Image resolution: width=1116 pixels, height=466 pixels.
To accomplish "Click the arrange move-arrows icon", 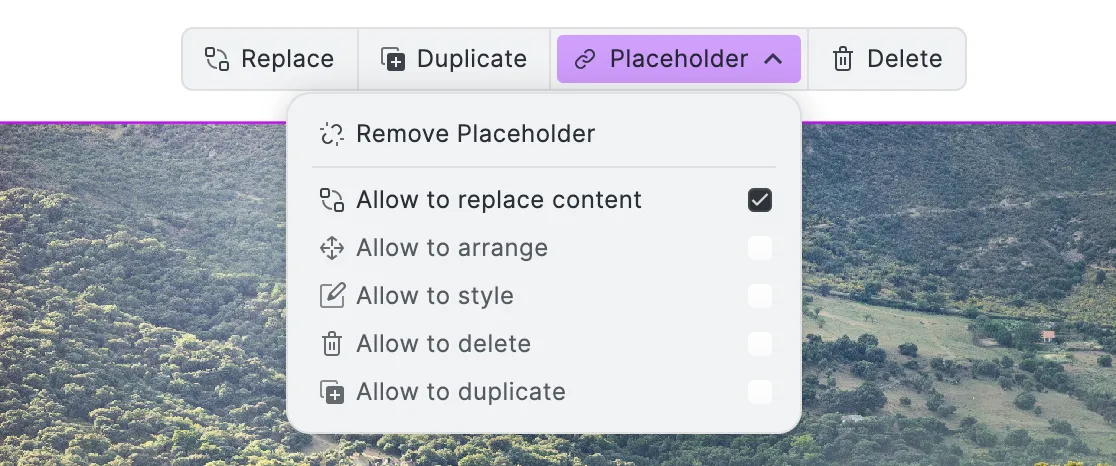I will coord(332,248).
